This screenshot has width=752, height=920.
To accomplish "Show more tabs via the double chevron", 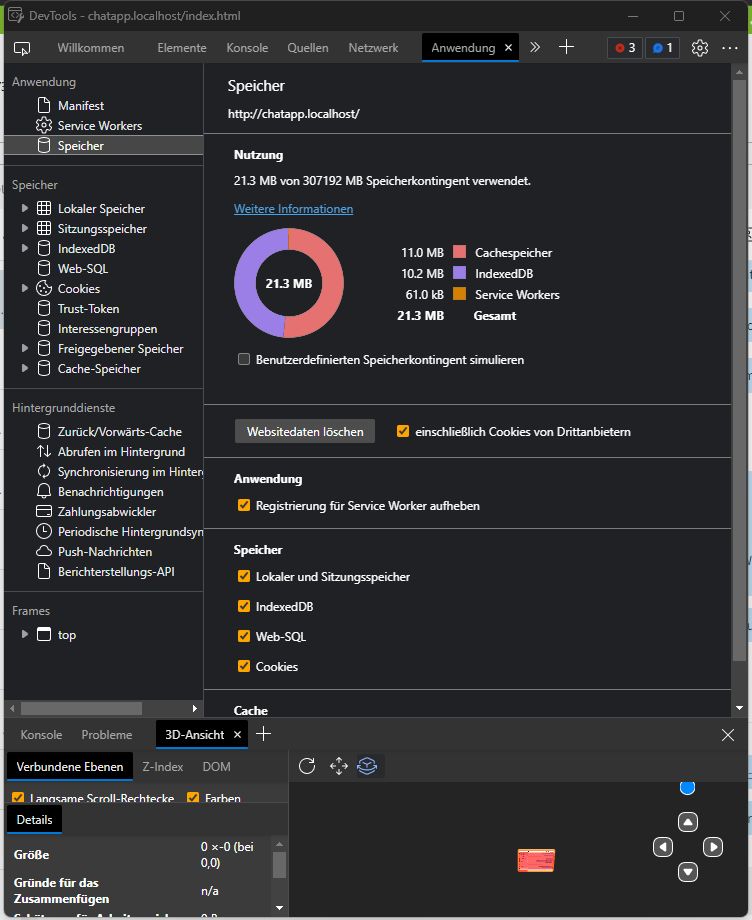I will point(535,47).
